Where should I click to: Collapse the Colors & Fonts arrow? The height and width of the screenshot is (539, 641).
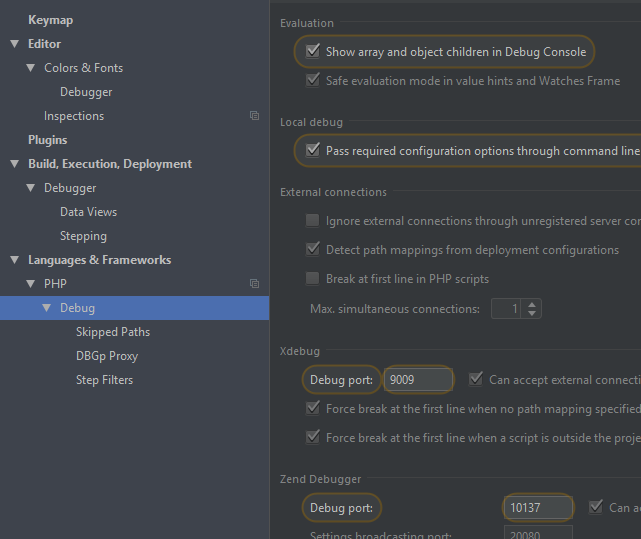coord(31,68)
